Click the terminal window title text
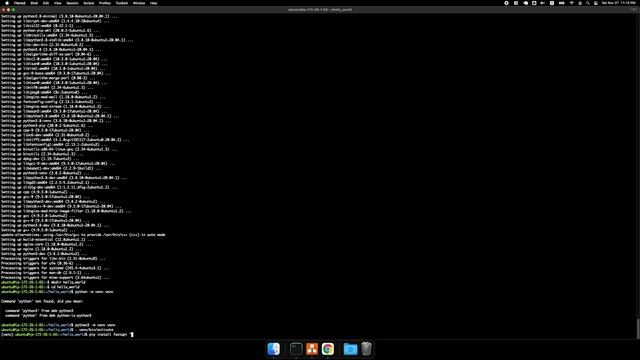 [x=320, y=9]
